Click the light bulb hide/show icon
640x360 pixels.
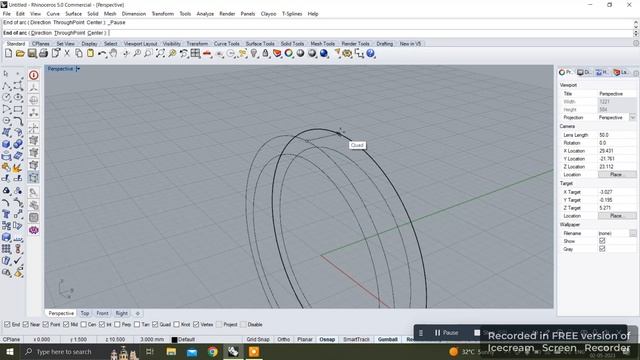pos(254,53)
